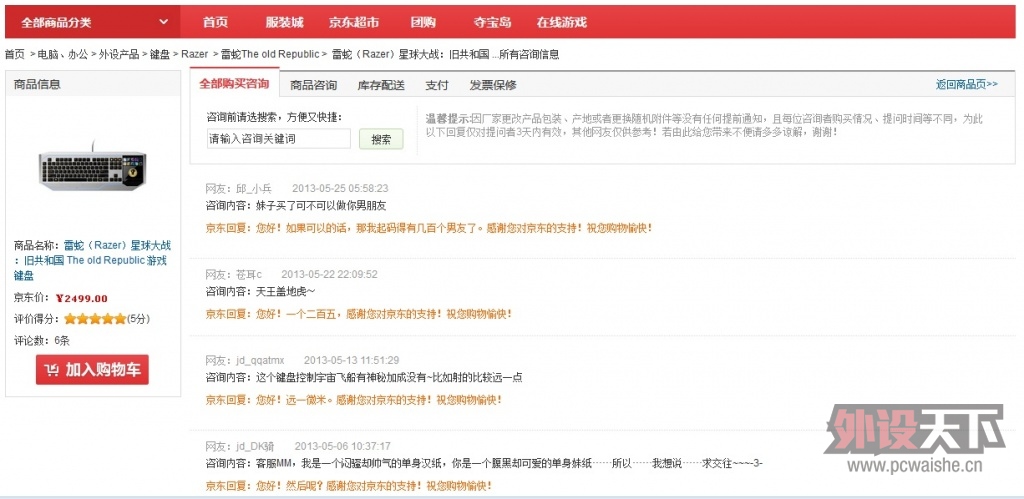Follow the 键盘 breadcrumb link
The image size is (1024, 499).
160,54
